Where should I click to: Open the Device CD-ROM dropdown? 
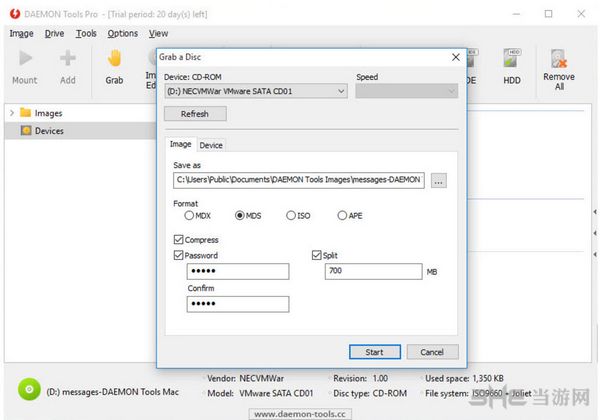256,91
